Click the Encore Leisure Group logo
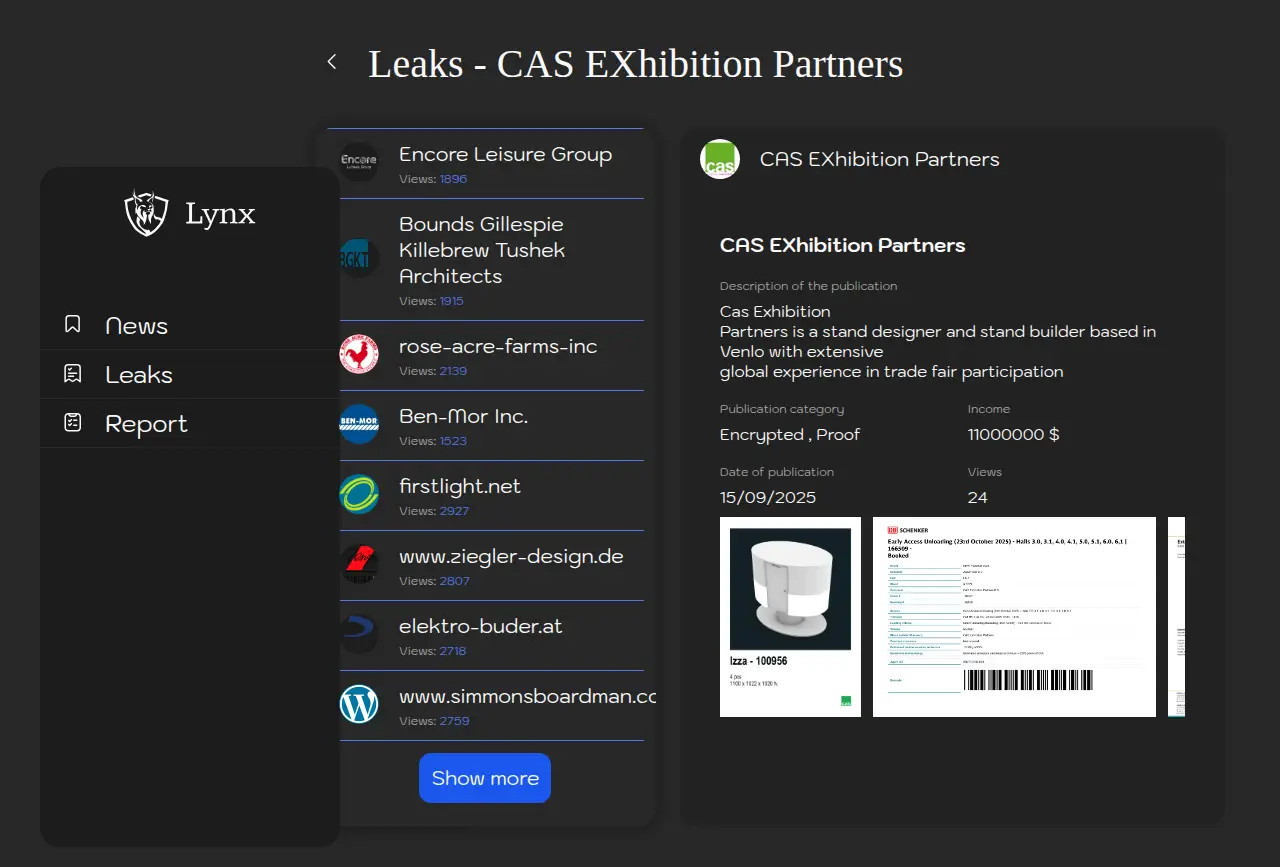 359,162
